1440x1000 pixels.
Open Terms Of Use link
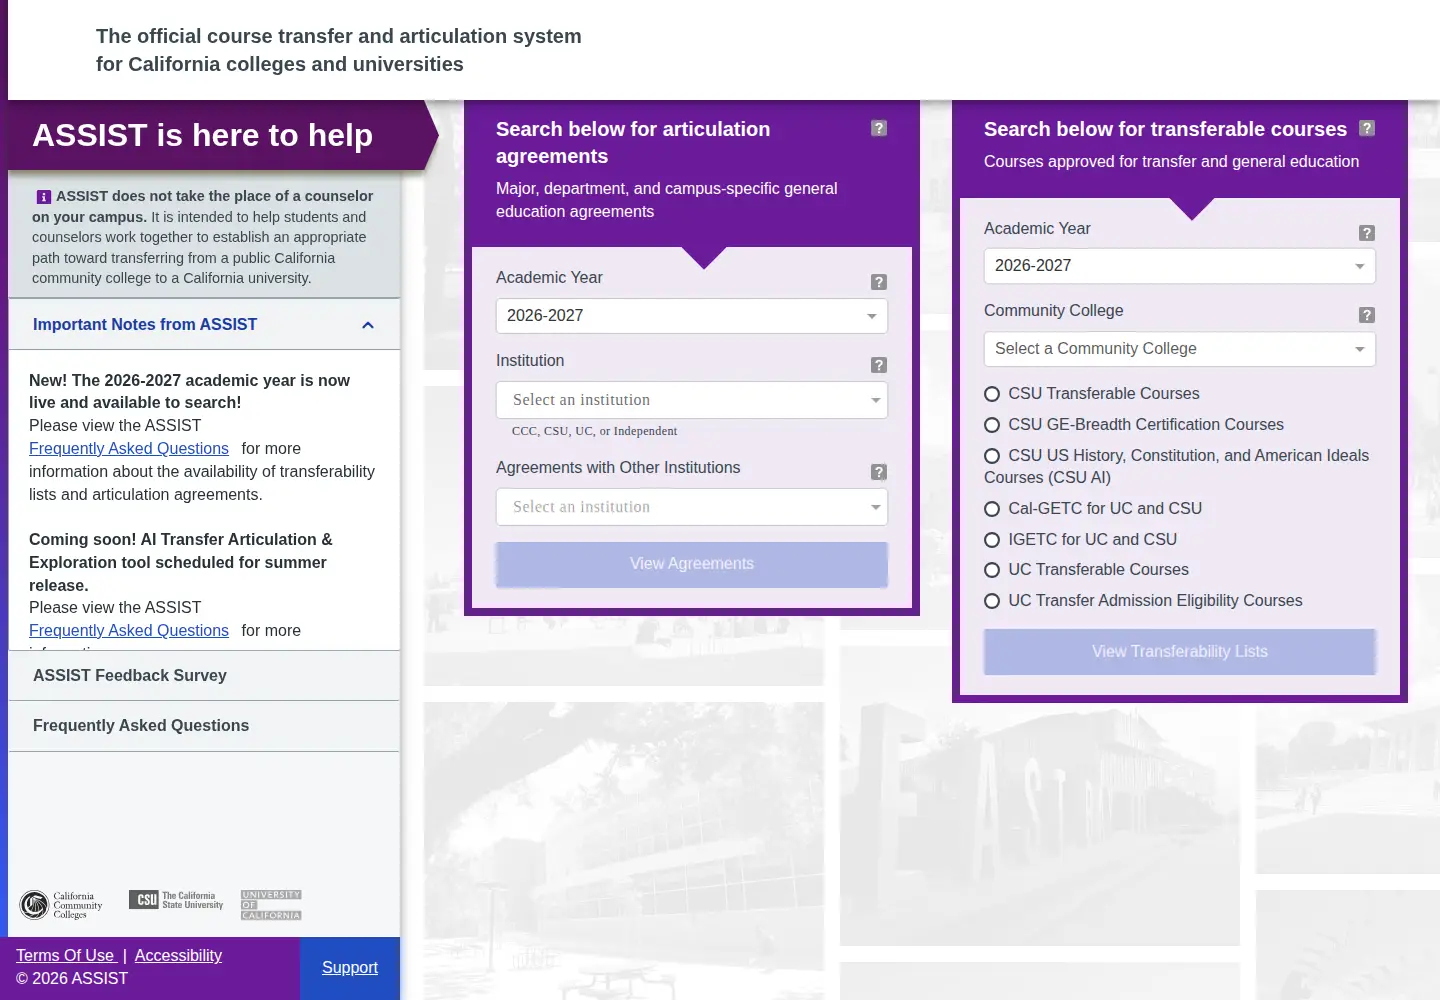(65, 956)
